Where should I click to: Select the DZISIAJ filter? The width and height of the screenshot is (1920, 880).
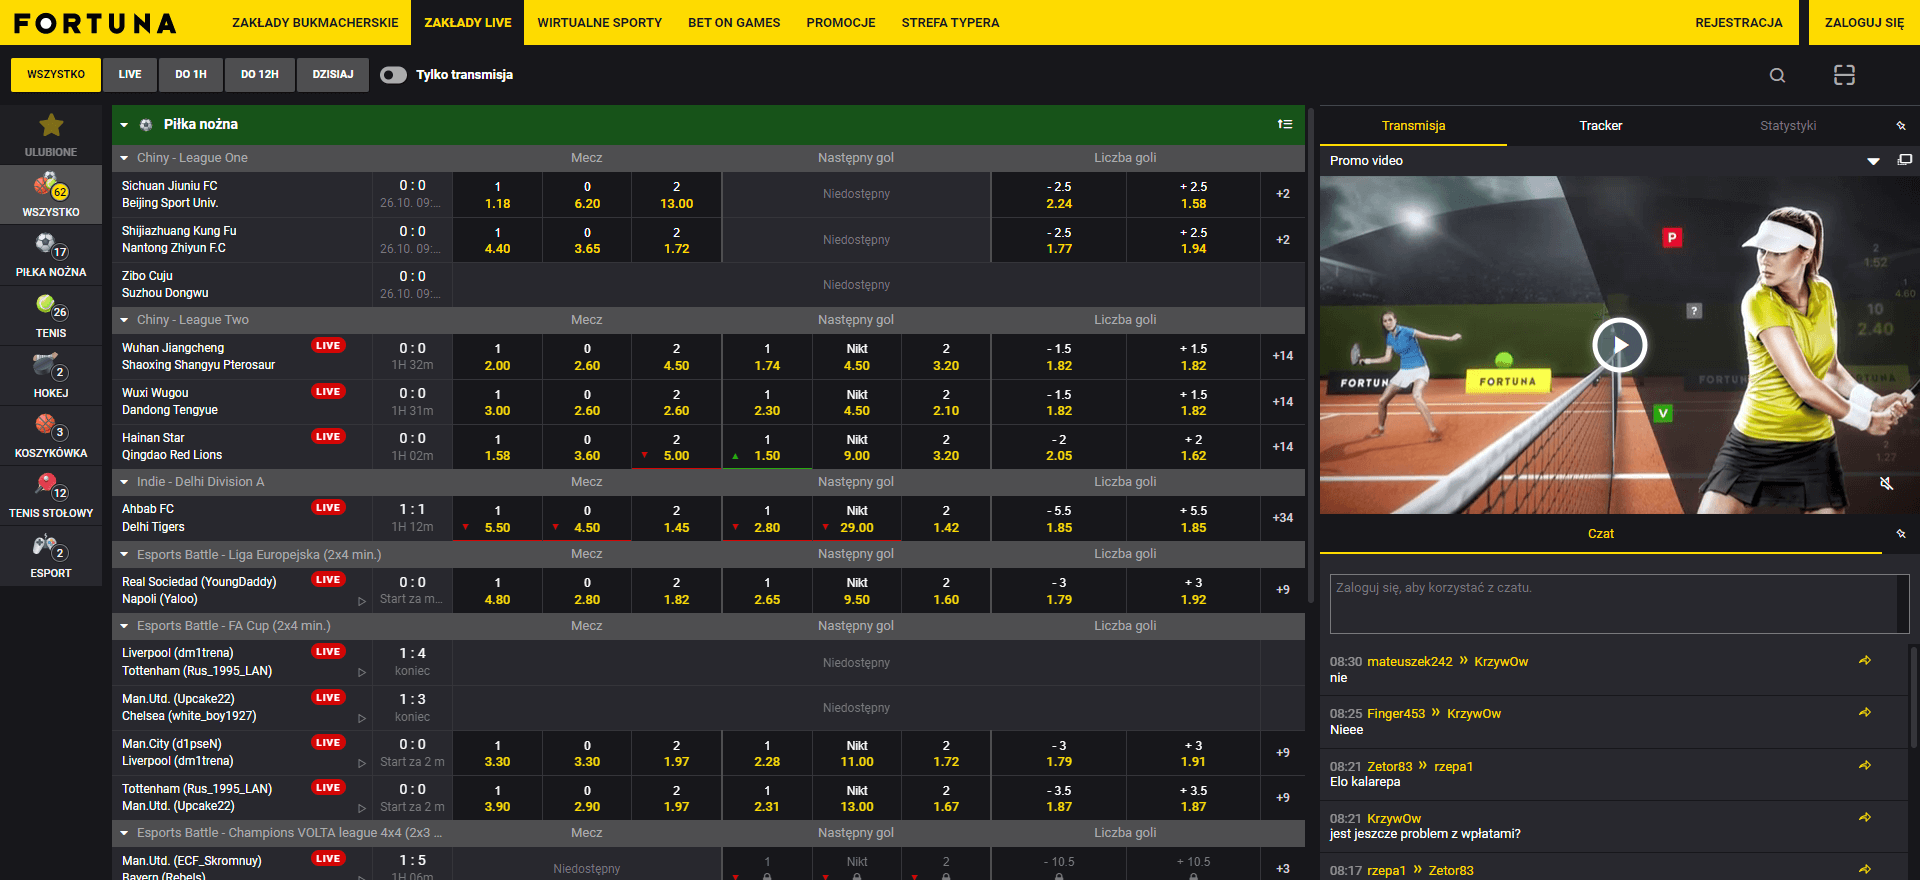[x=333, y=74]
